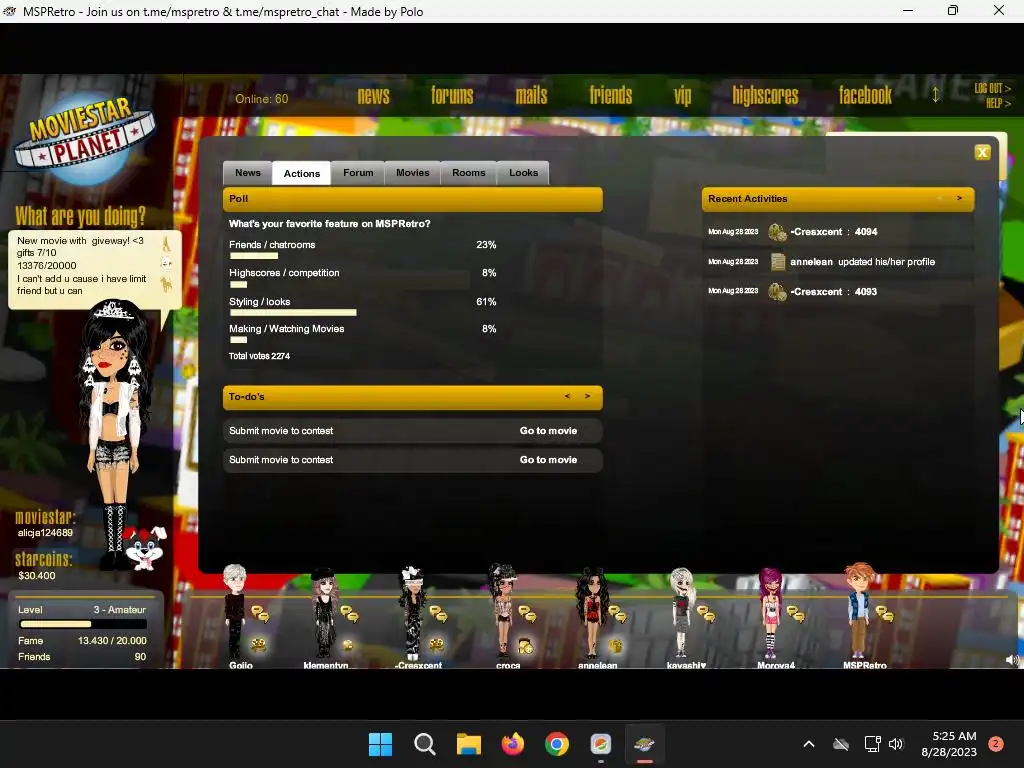
Task: Switch to the Movies tab
Action: 413,173
